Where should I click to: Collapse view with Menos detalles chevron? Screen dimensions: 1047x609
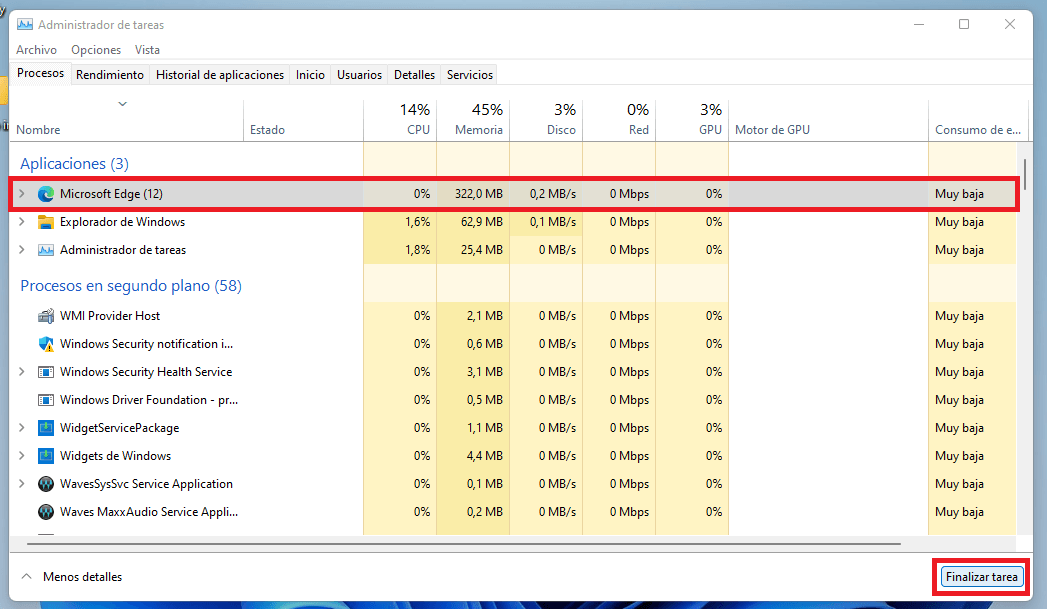pos(26,576)
